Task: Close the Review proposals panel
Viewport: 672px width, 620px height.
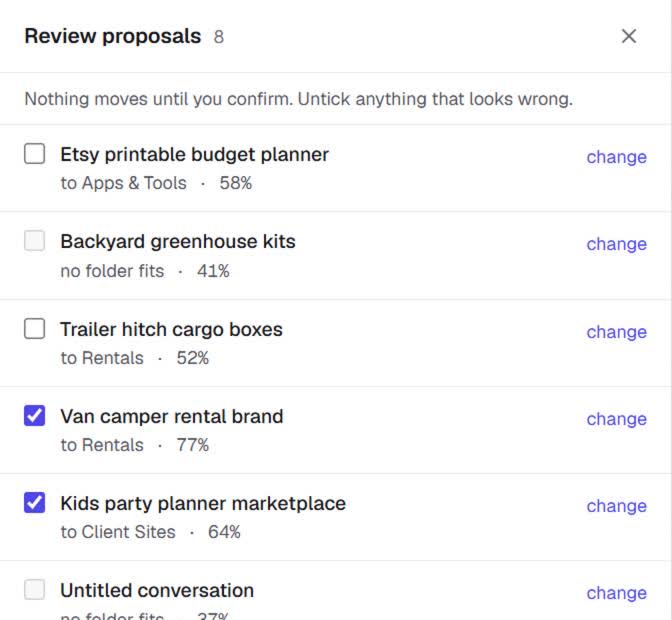Action: tap(628, 36)
